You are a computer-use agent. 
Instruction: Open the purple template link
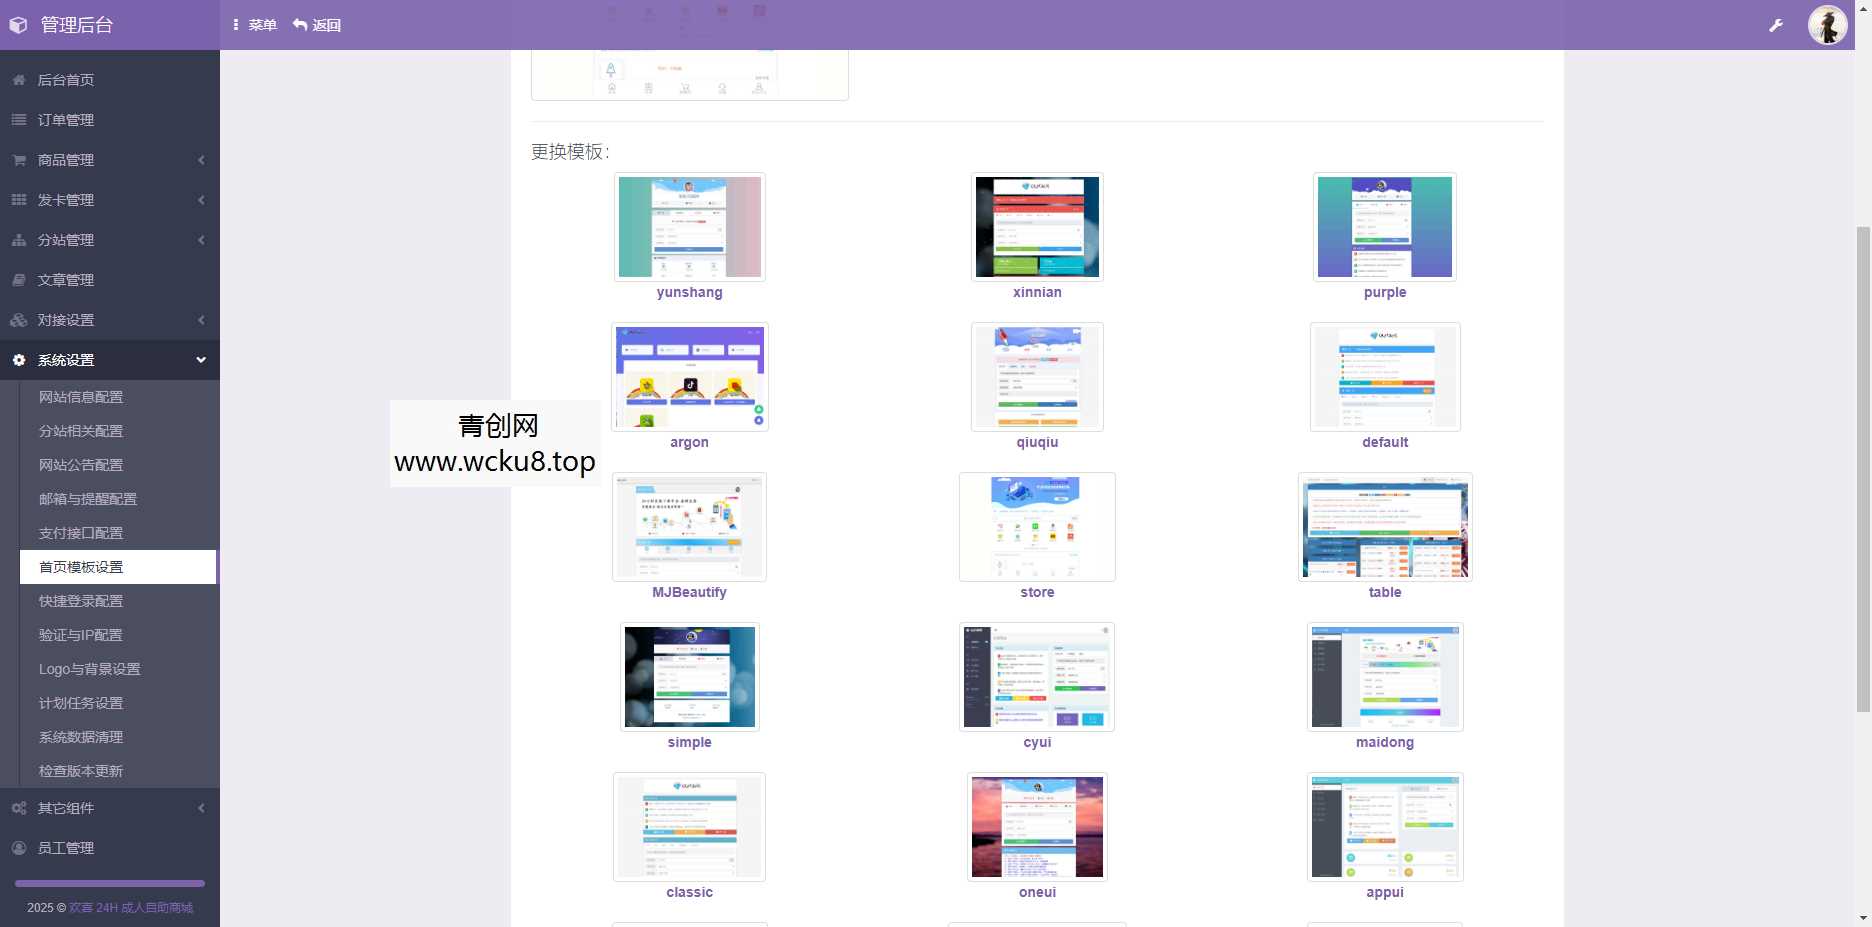coord(1384,292)
